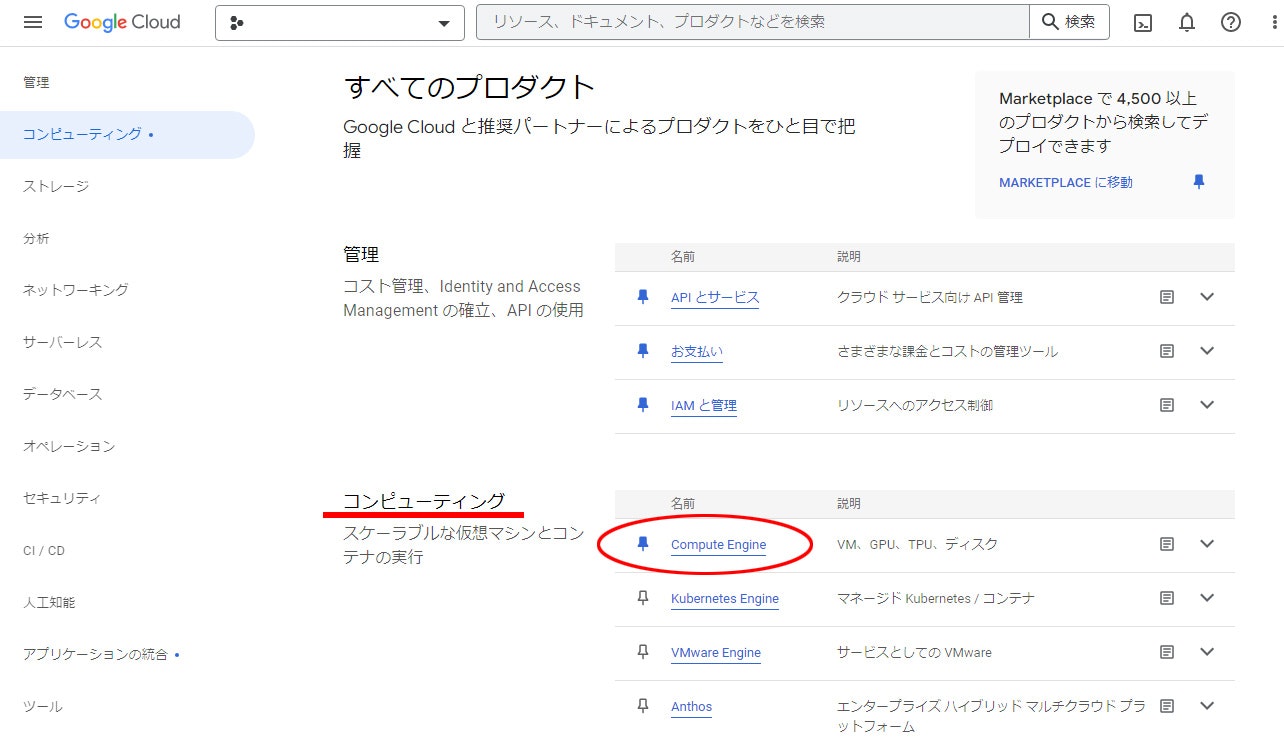Select ネットワーキング in the left sidebar
Viewport: 1284px width, 751px height.
pyautogui.click(x=76, y=290)
